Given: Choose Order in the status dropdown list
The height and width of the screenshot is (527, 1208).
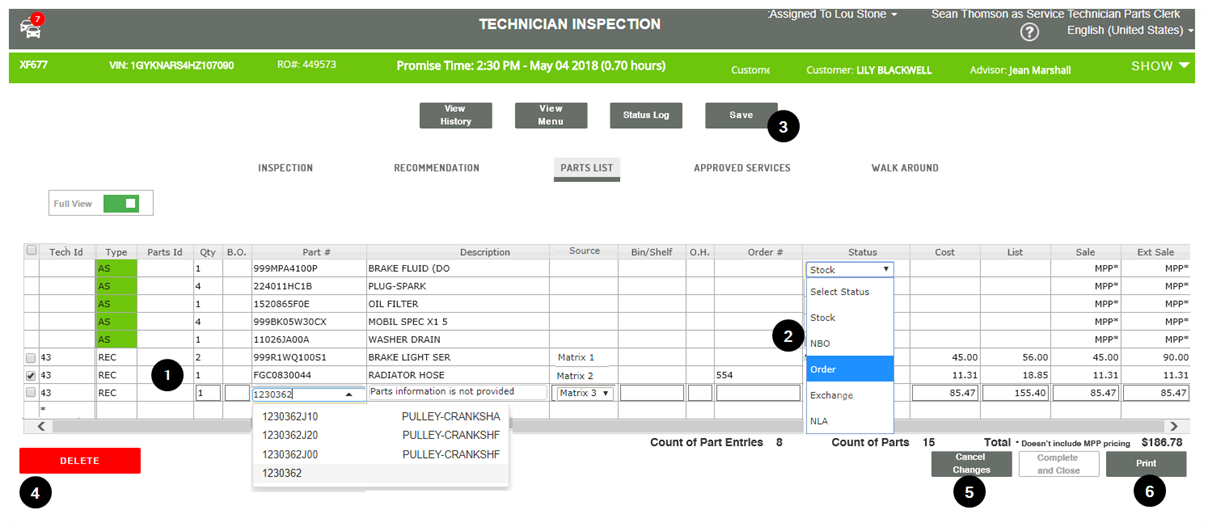Looking at the screenshot, I should coord(849,369).
